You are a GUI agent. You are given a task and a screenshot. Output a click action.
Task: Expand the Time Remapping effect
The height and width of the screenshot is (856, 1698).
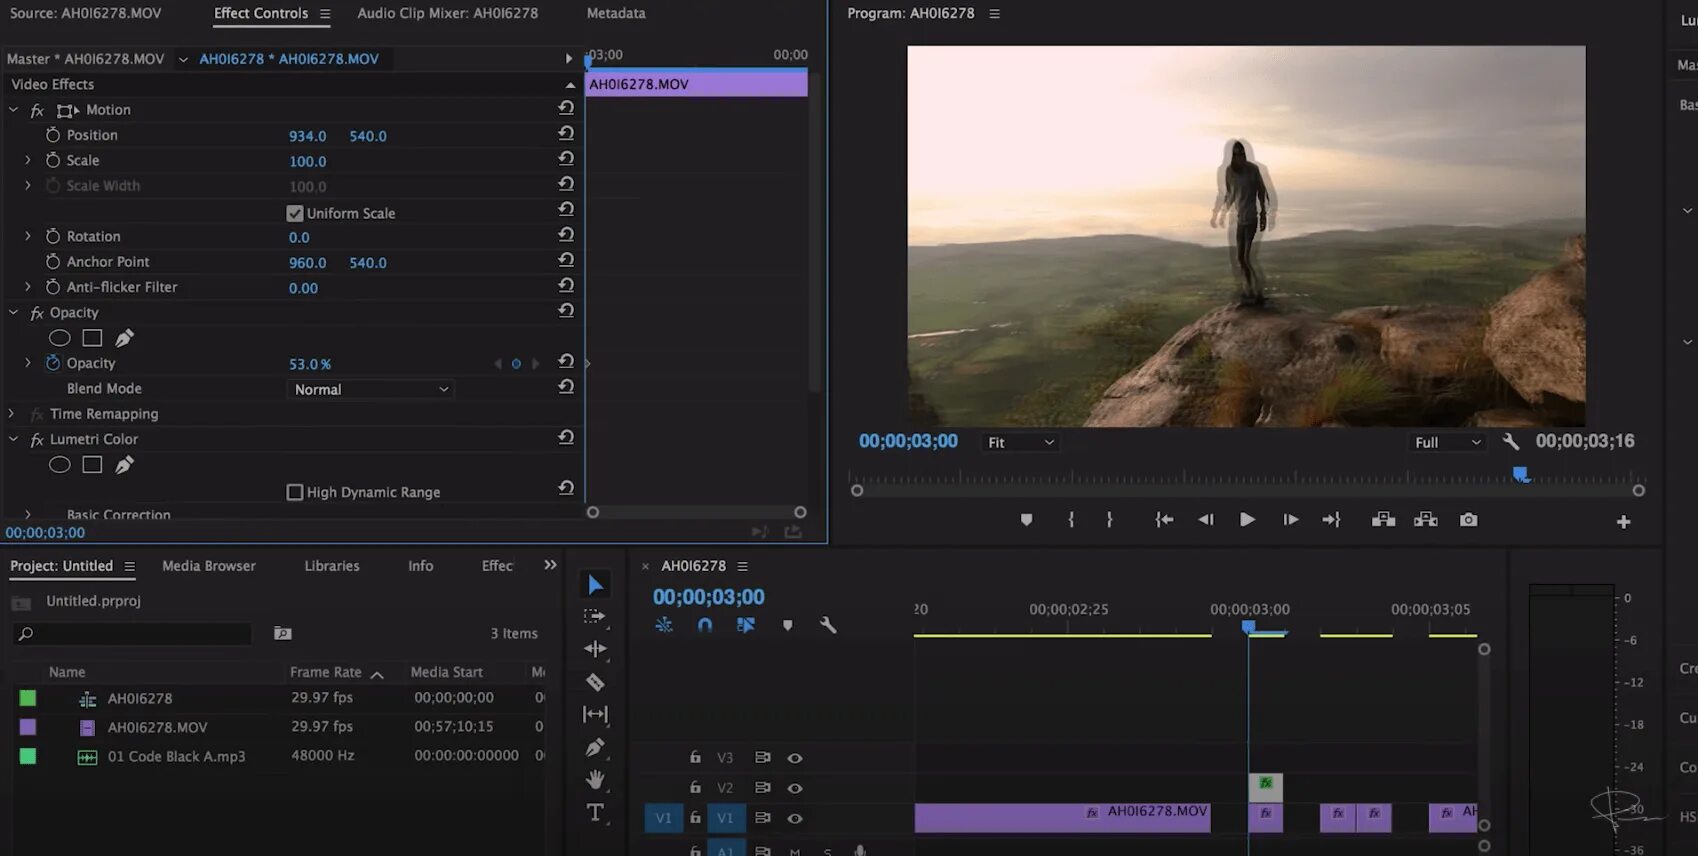click(x=12, y=414)
